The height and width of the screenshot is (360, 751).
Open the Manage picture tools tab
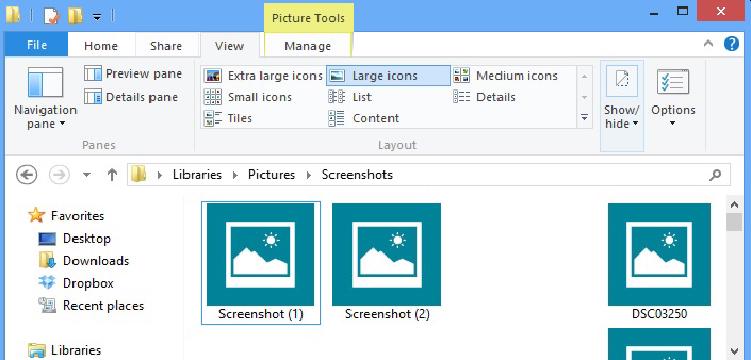(x=307, y=46)
